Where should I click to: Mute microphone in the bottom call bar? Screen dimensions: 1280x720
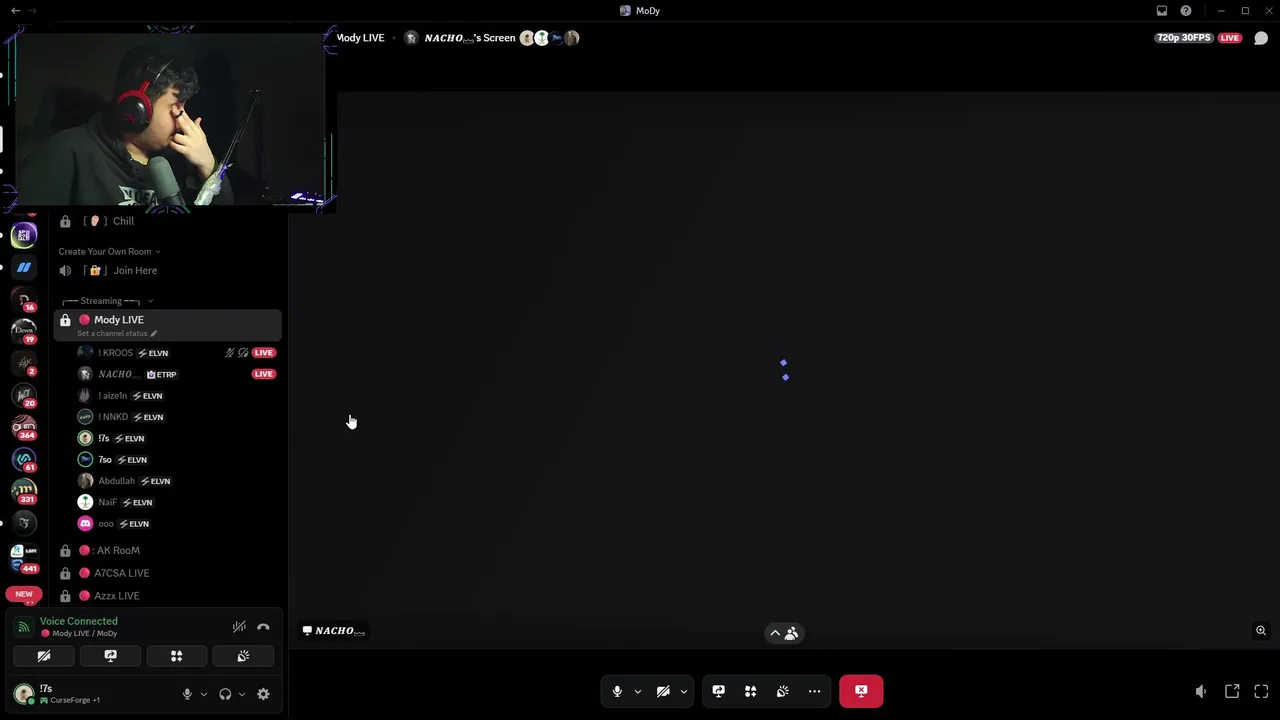pos(617,691)
